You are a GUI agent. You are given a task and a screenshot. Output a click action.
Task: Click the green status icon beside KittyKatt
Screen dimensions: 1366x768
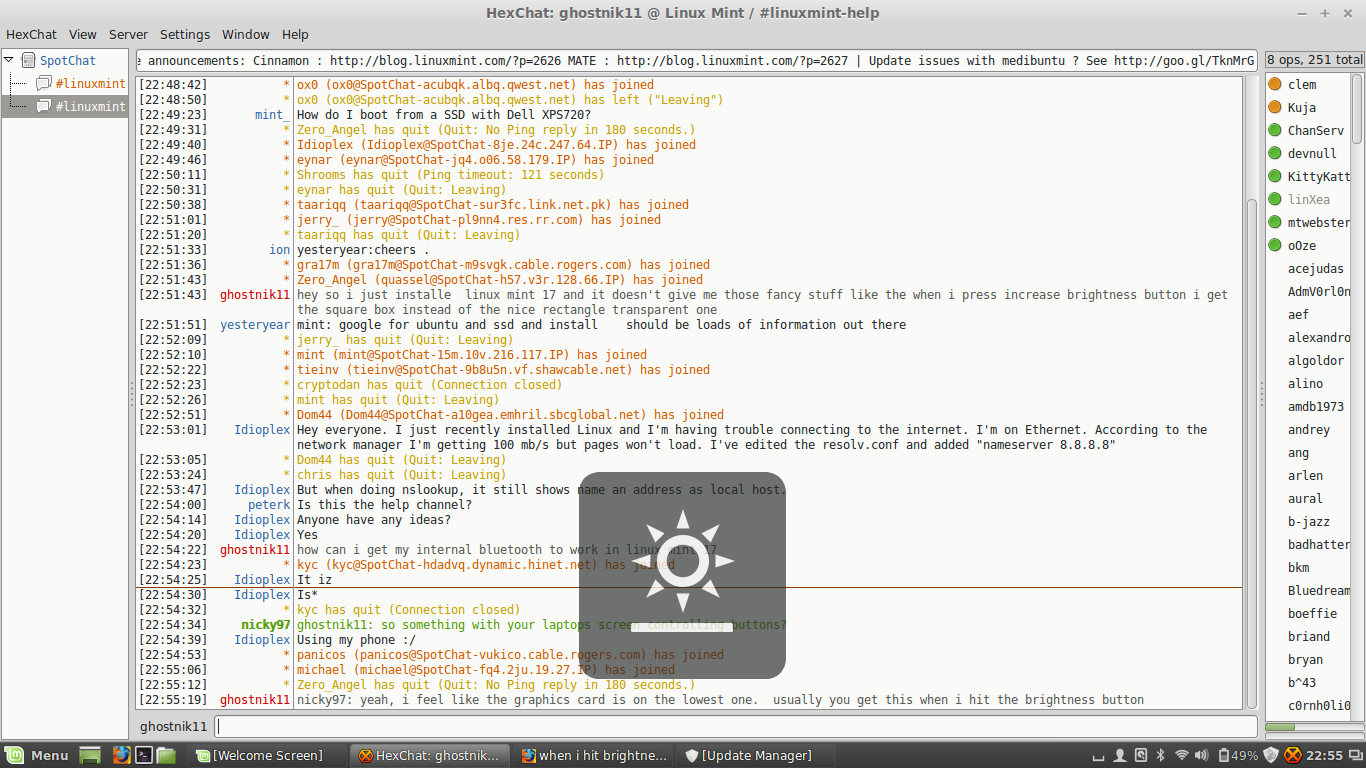coord(1275,176)
